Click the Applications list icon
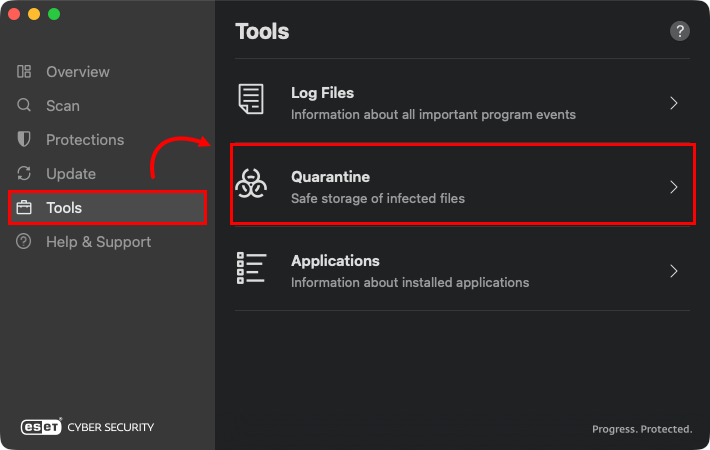This screenshot has width=710, height=450. [x=251, y=269]
